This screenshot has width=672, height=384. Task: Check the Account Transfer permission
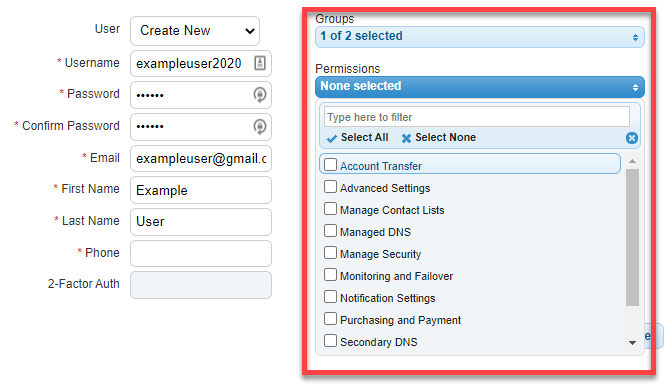click(x=330, y=165)
